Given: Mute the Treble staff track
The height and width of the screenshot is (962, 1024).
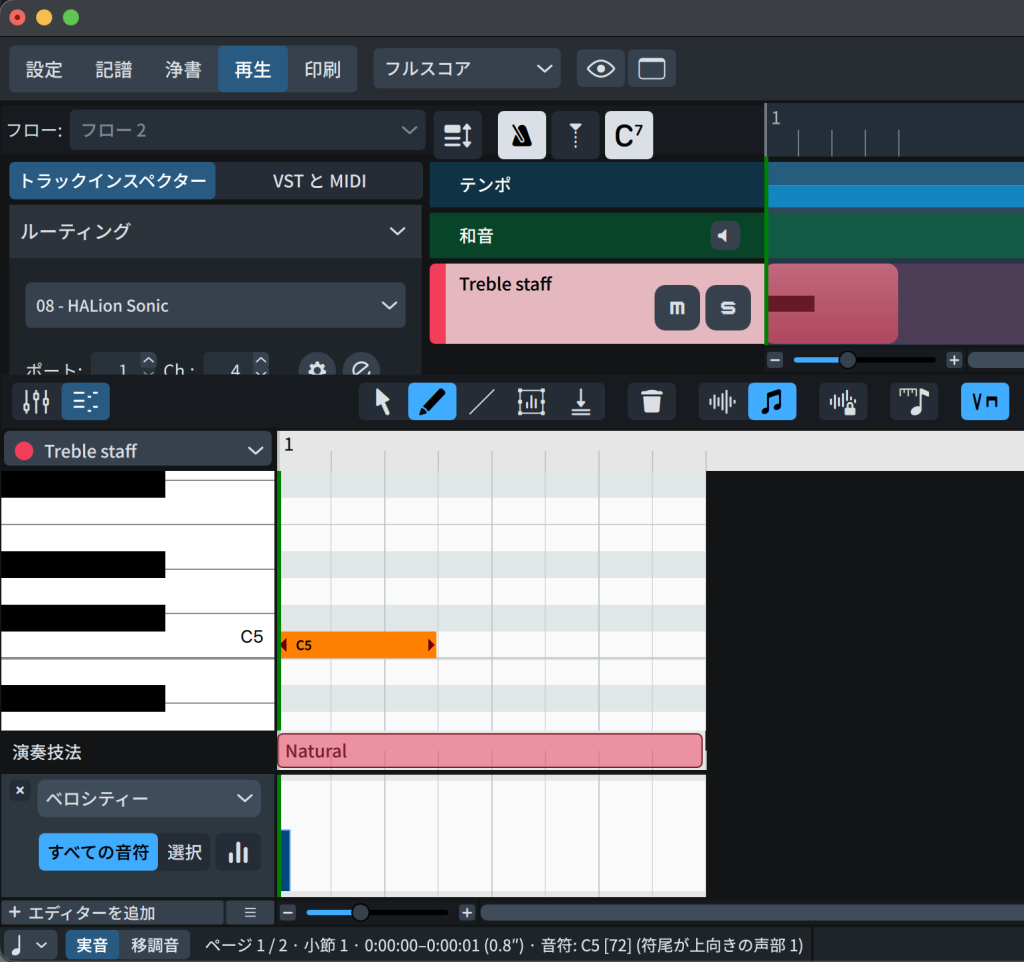Looking at the screenshot, I should click(677, 309).
